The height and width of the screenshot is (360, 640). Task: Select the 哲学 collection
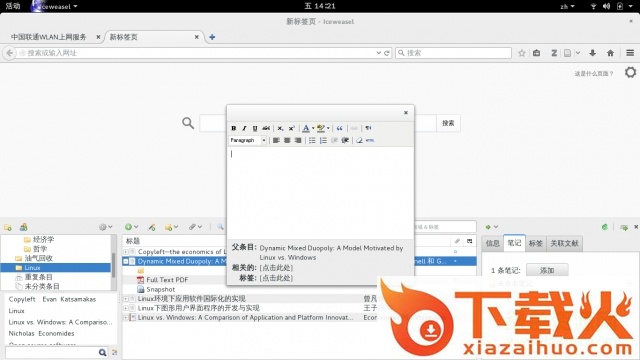[40, 249]
